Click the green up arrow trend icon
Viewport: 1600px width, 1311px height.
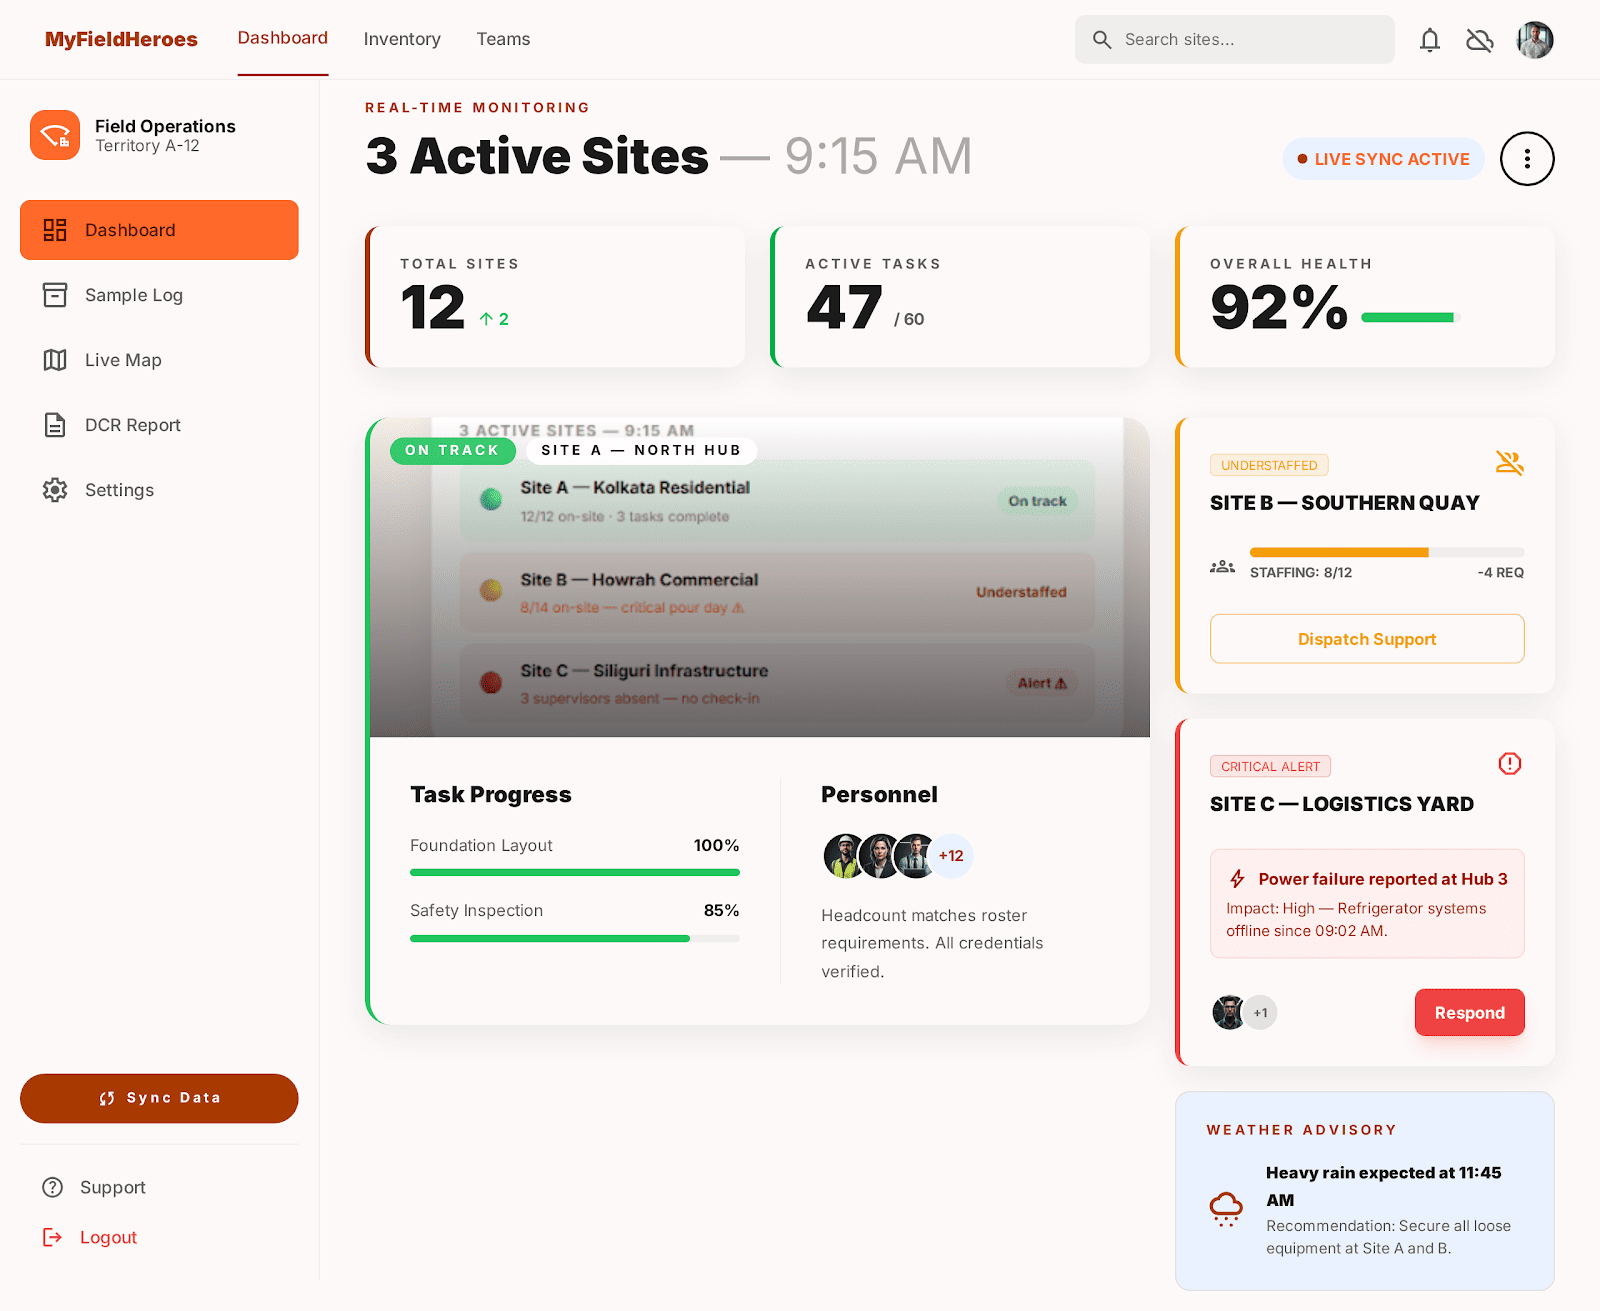pyautogui.click(x=486, y=319)
